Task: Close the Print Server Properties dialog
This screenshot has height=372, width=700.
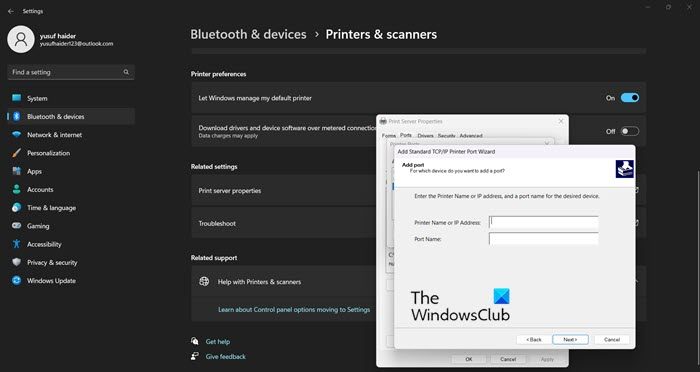Action: tap(561, 121)
